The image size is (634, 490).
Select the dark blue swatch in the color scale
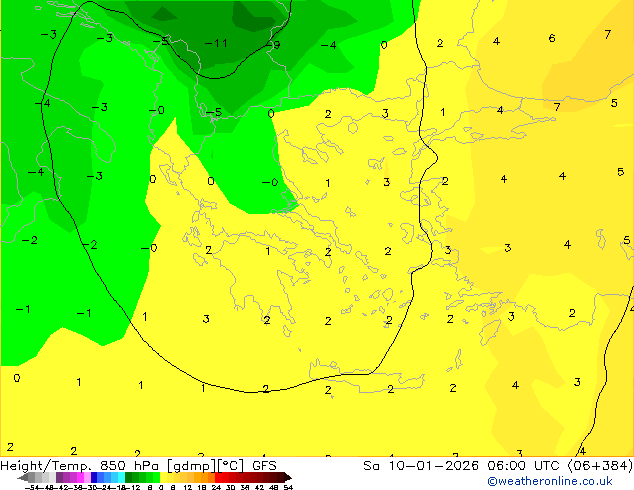click(x=94, y=477)
